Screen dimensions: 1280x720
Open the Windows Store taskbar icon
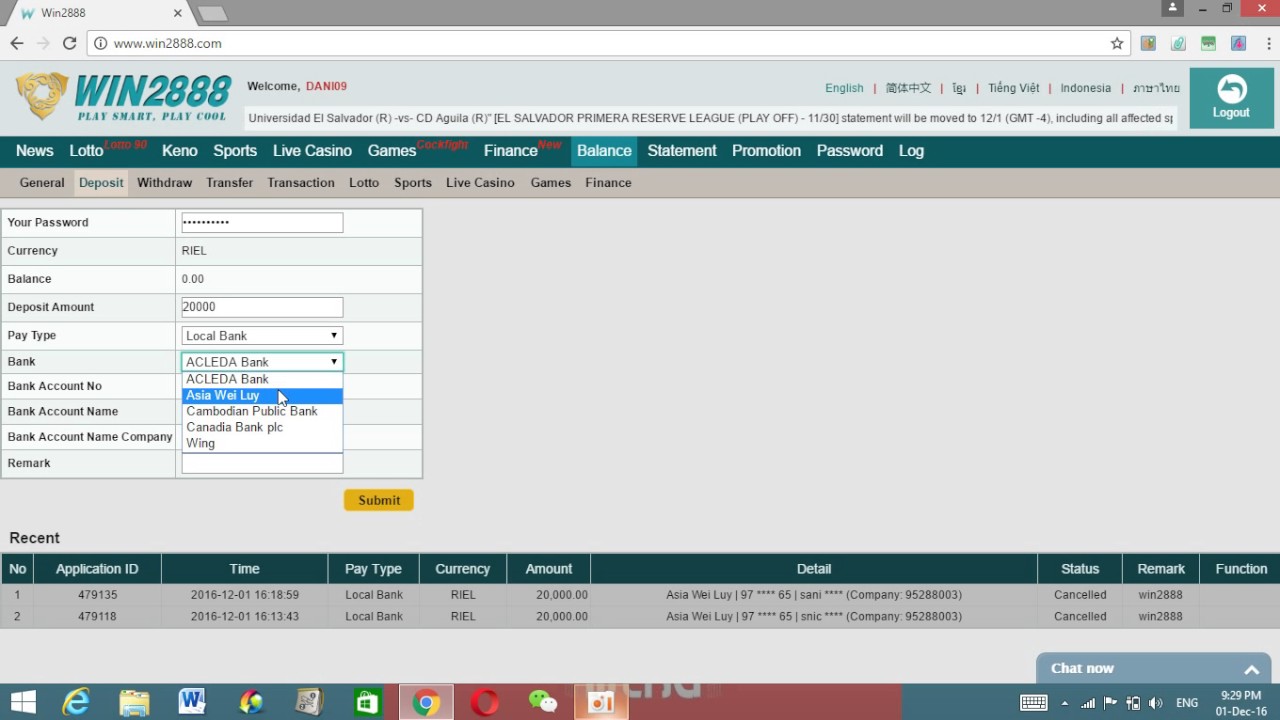[367, 702]
